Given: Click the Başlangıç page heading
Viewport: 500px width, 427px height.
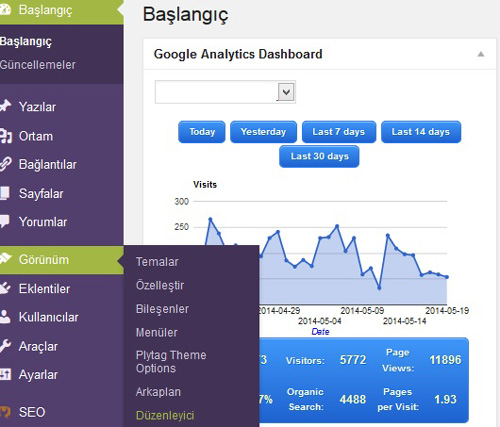Looking at the screenshot, I should 185,16.
